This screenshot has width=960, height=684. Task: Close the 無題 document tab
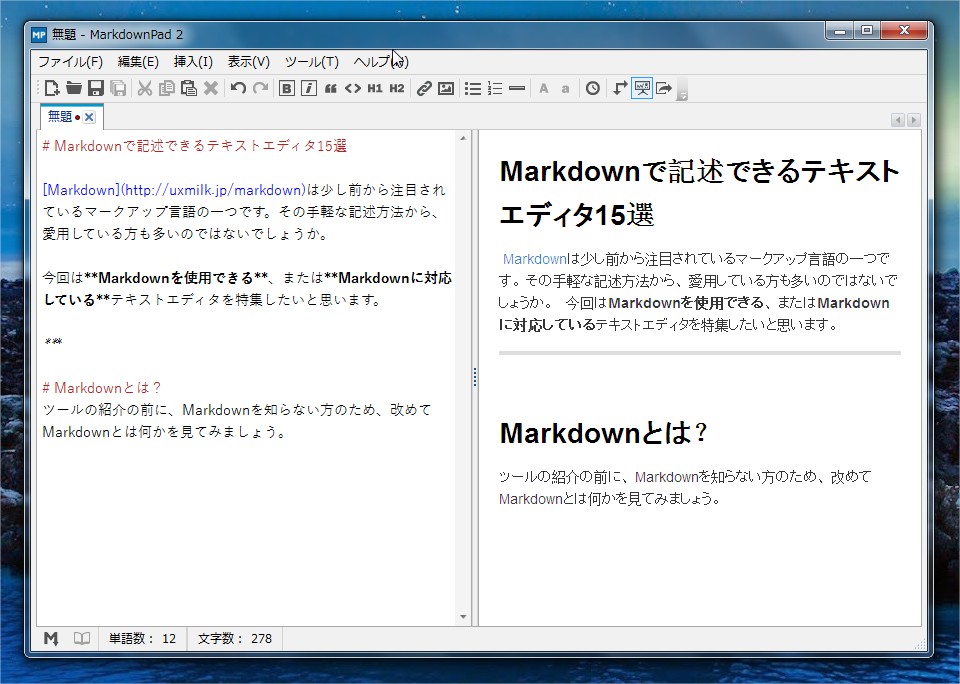coord(89,117)
